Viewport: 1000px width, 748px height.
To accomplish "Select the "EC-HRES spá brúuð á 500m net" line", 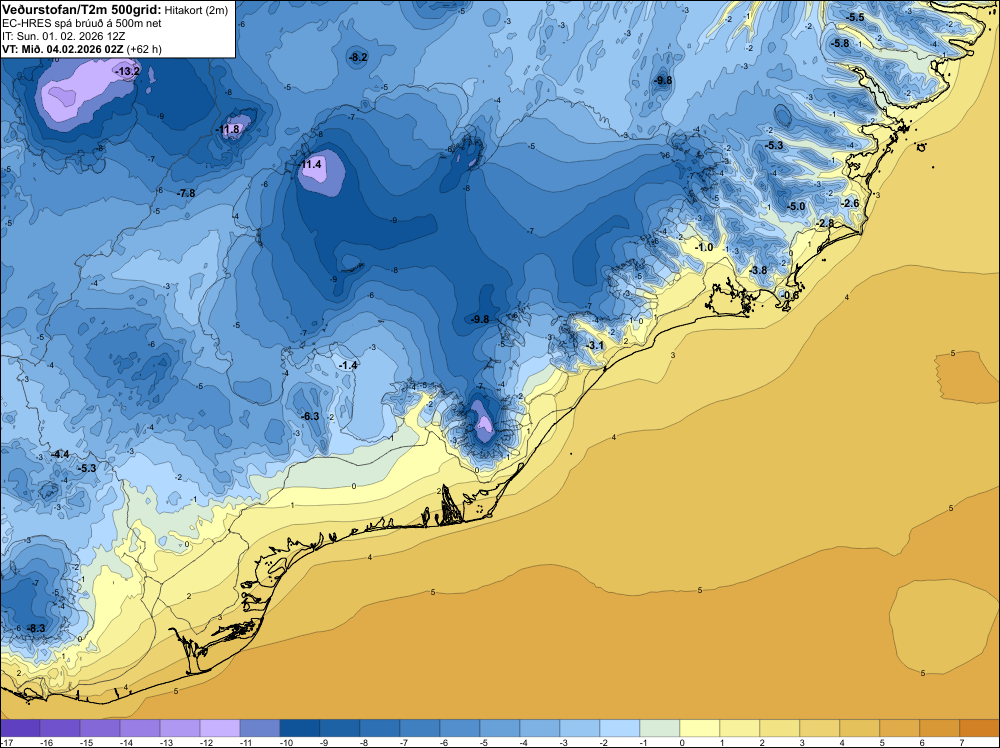I will pyautogui.click(x=82, y=24).
